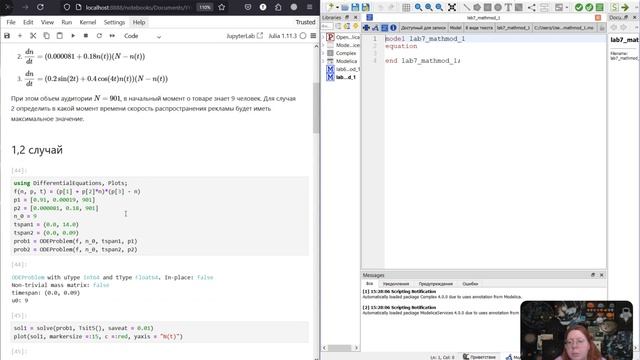The height and width of the screenshot is (360, 640).
Task: Bookmark this page with star icon
Action: pos(222,7)
